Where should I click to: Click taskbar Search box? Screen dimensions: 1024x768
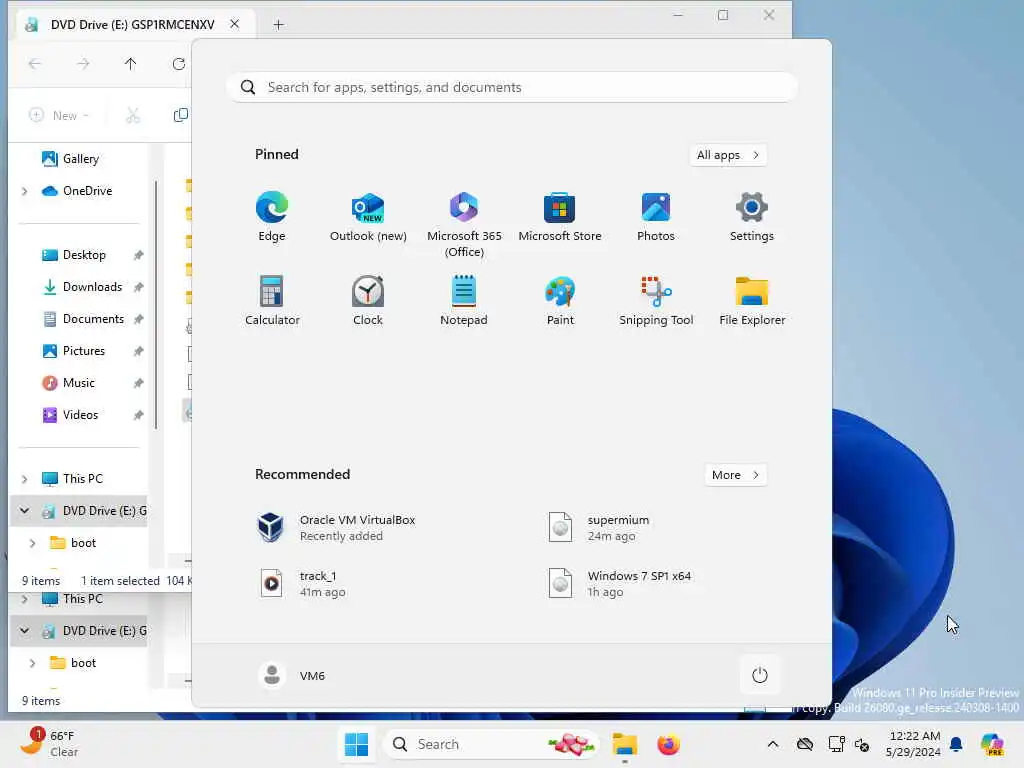(x=490, y=744)
